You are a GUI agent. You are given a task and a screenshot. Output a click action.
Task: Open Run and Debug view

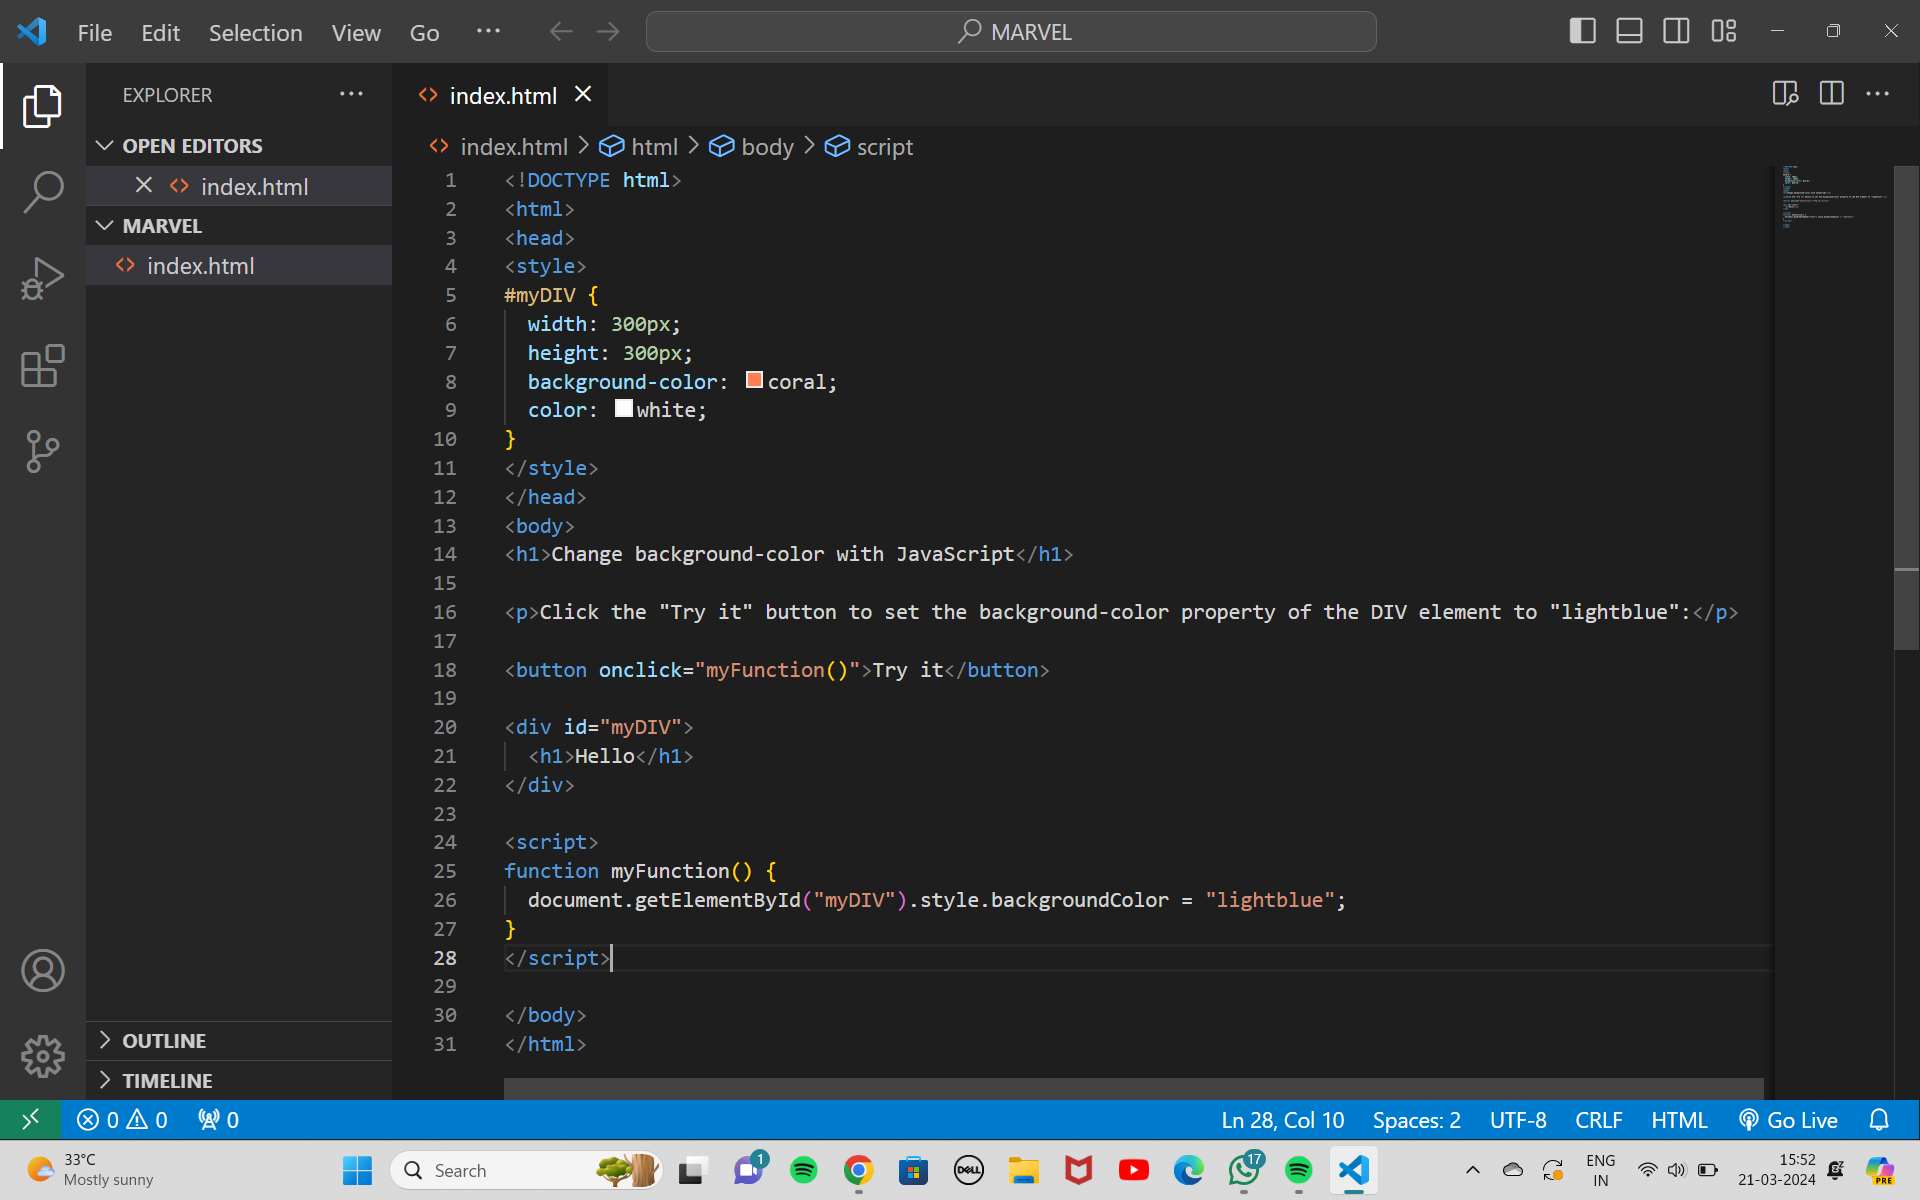tap(42, 279)
